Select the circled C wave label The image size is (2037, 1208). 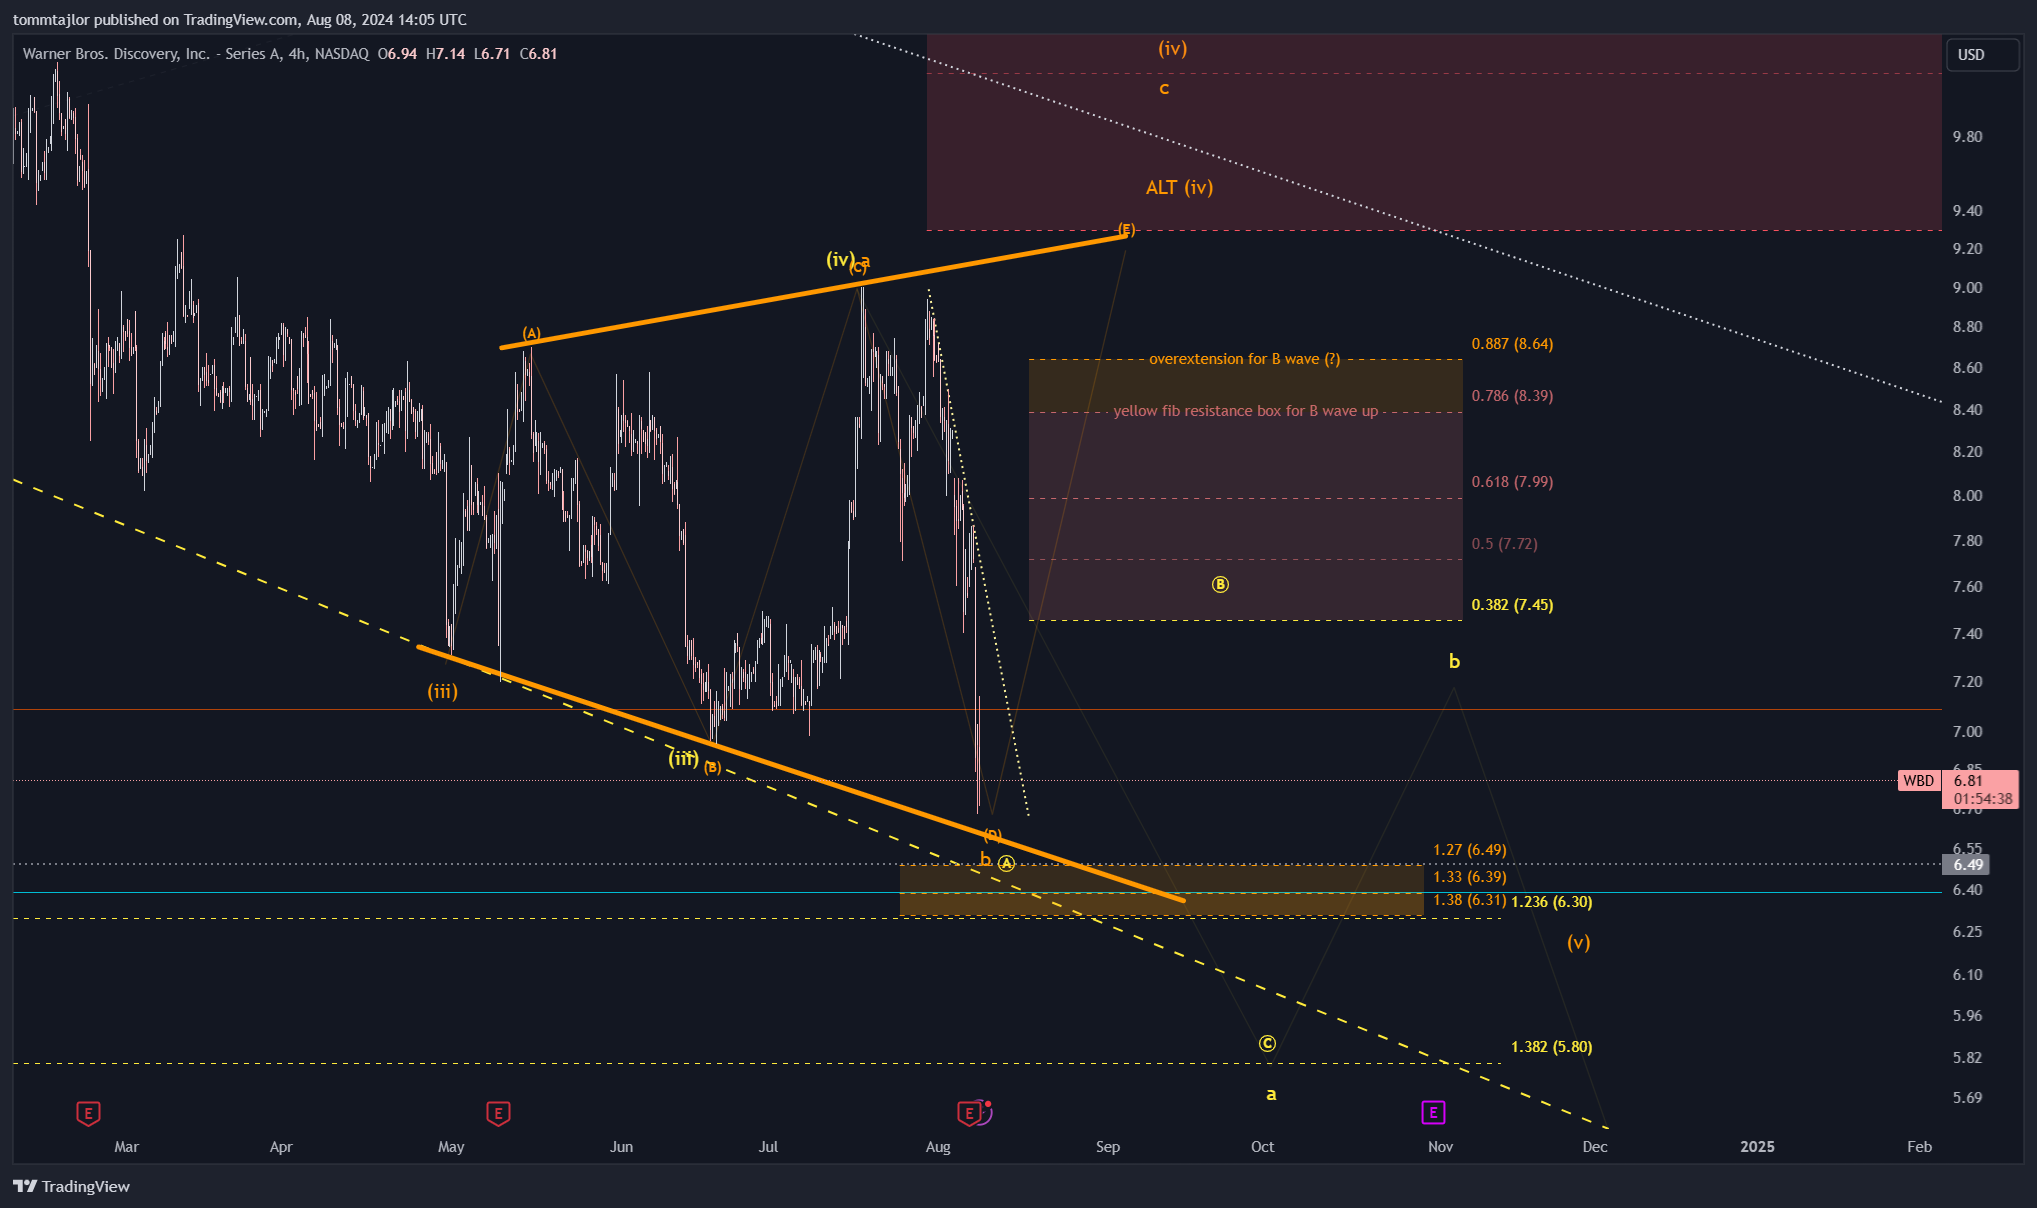pos(1267,1043)
